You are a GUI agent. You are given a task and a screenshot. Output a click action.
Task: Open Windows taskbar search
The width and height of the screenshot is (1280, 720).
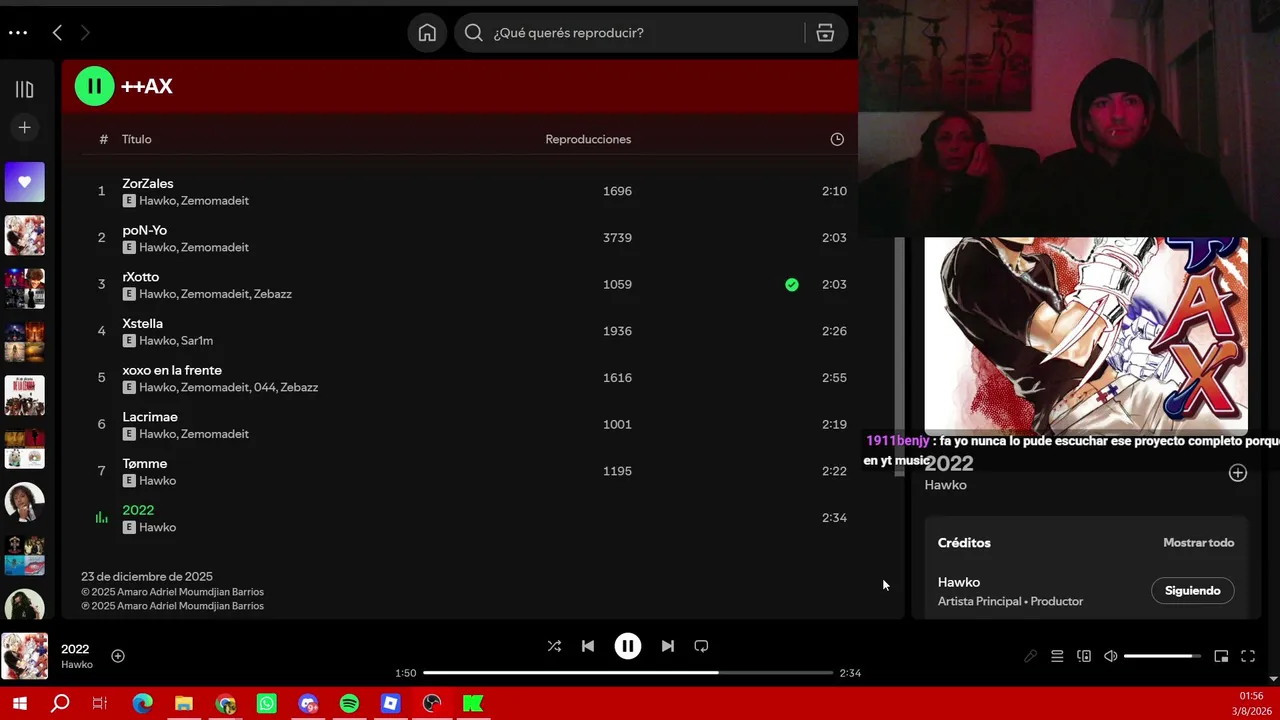pos(60,704)
